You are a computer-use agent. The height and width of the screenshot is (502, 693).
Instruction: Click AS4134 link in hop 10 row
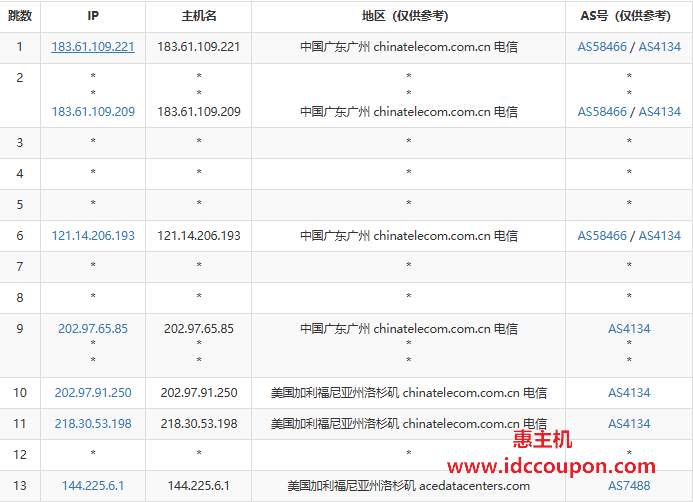tap(629, 393)
